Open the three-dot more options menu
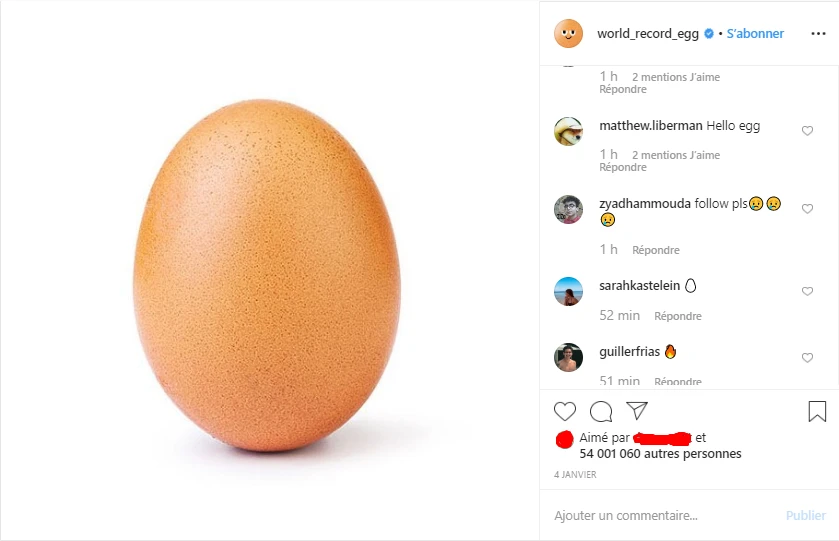 [818, 34]
